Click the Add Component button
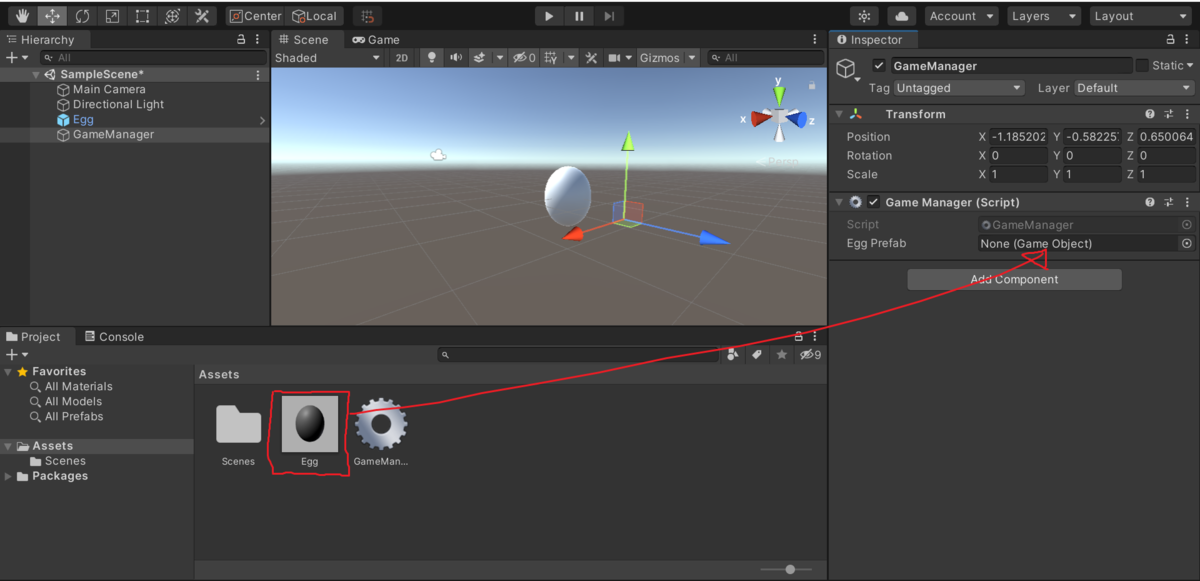The image size is (1200, 581). (1014, 280)
